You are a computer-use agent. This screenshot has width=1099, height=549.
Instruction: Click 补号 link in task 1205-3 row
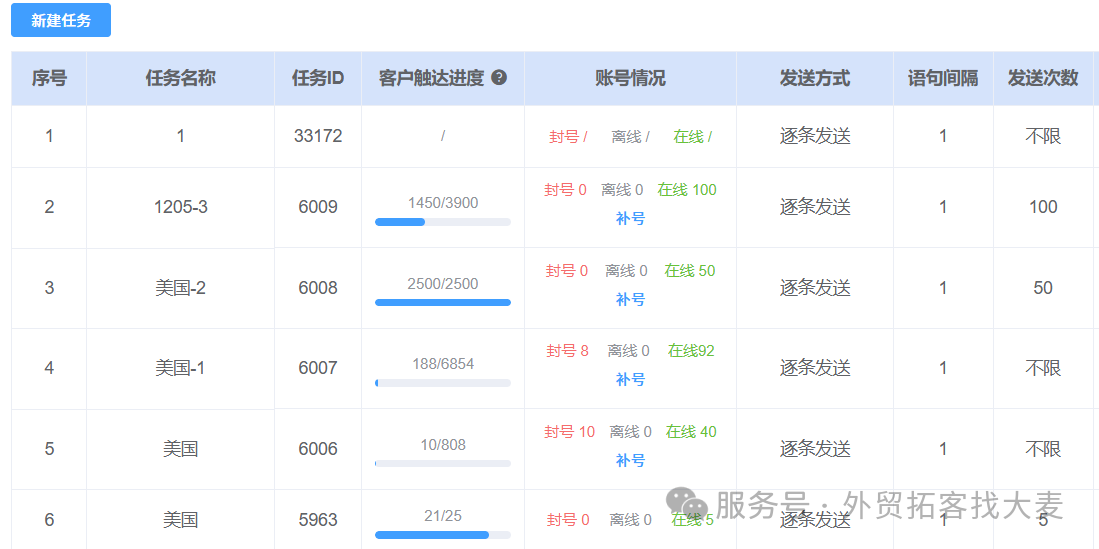point(630,219)
